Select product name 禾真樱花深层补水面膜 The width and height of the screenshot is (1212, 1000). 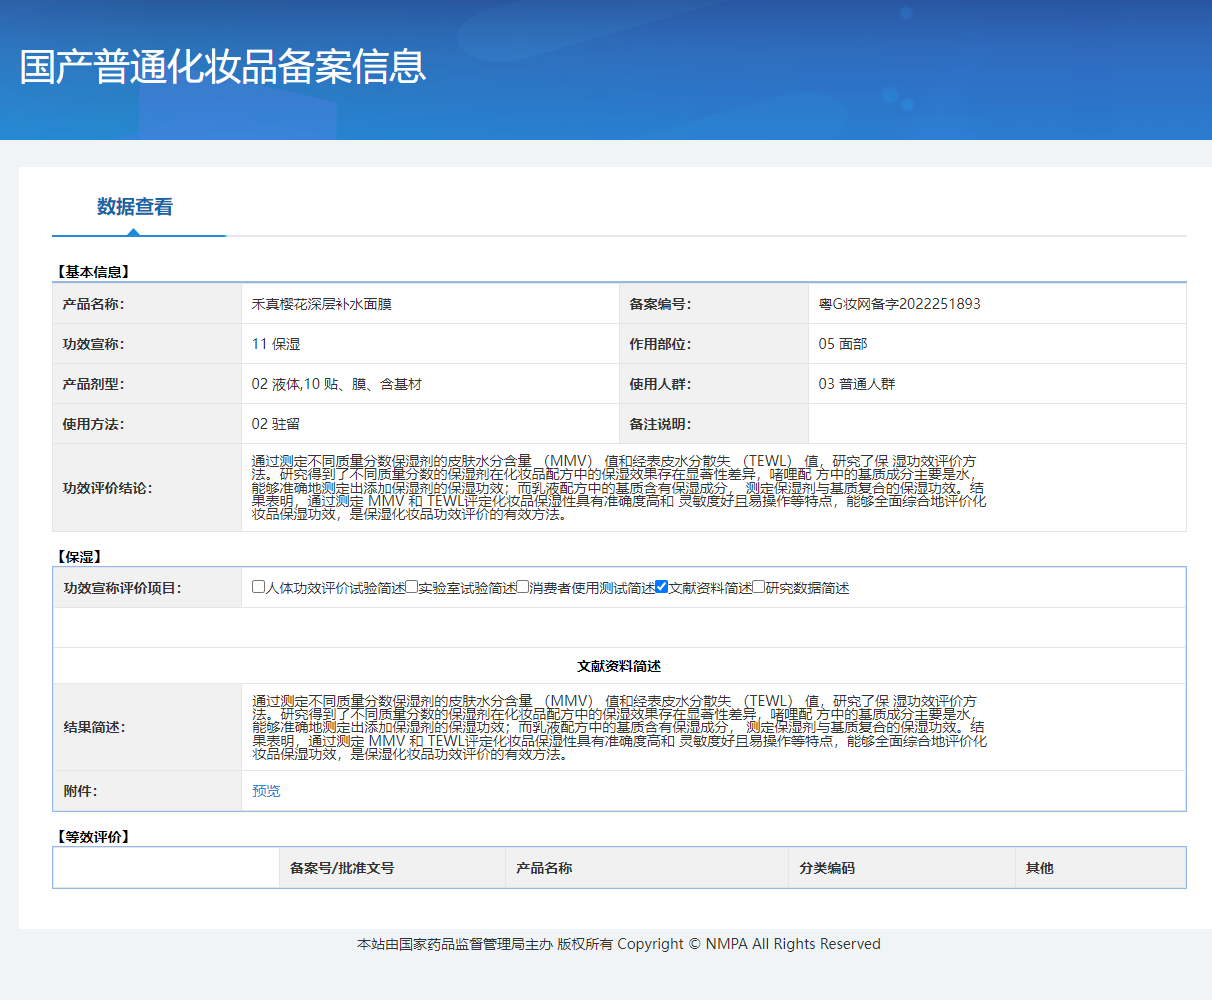point(322,304)
